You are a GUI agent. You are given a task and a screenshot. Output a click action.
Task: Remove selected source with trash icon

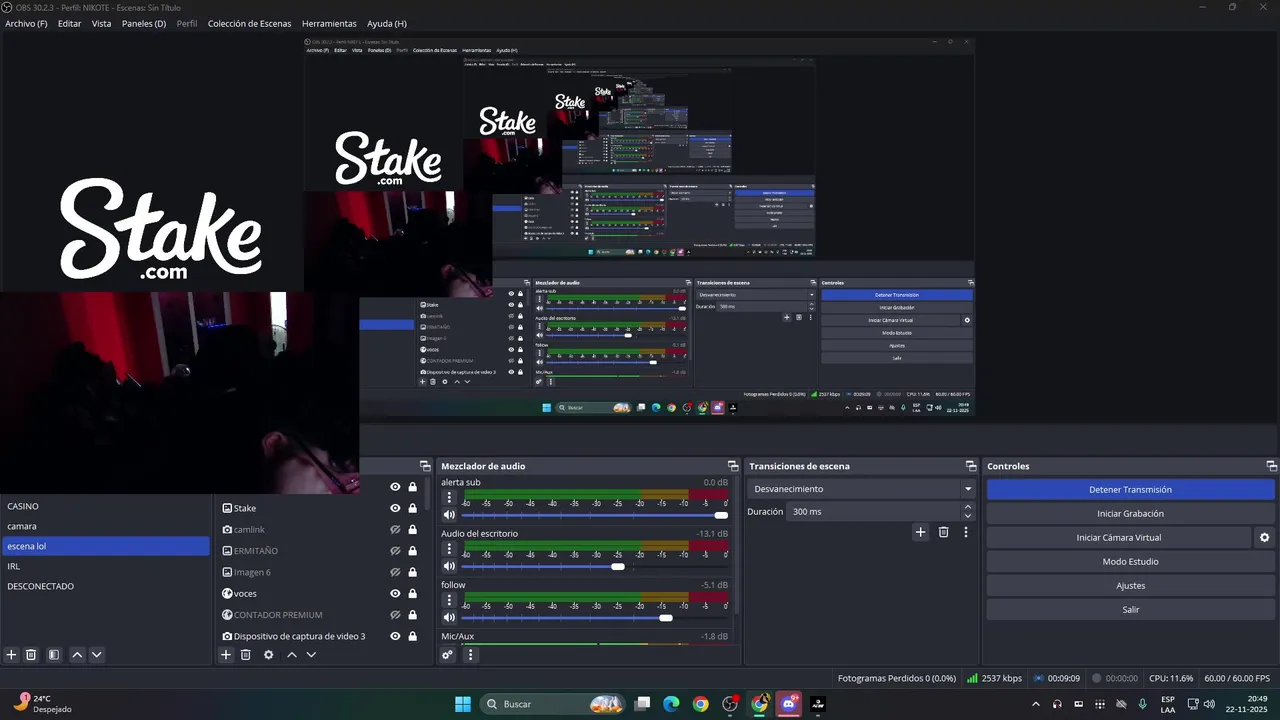(245, 655)
